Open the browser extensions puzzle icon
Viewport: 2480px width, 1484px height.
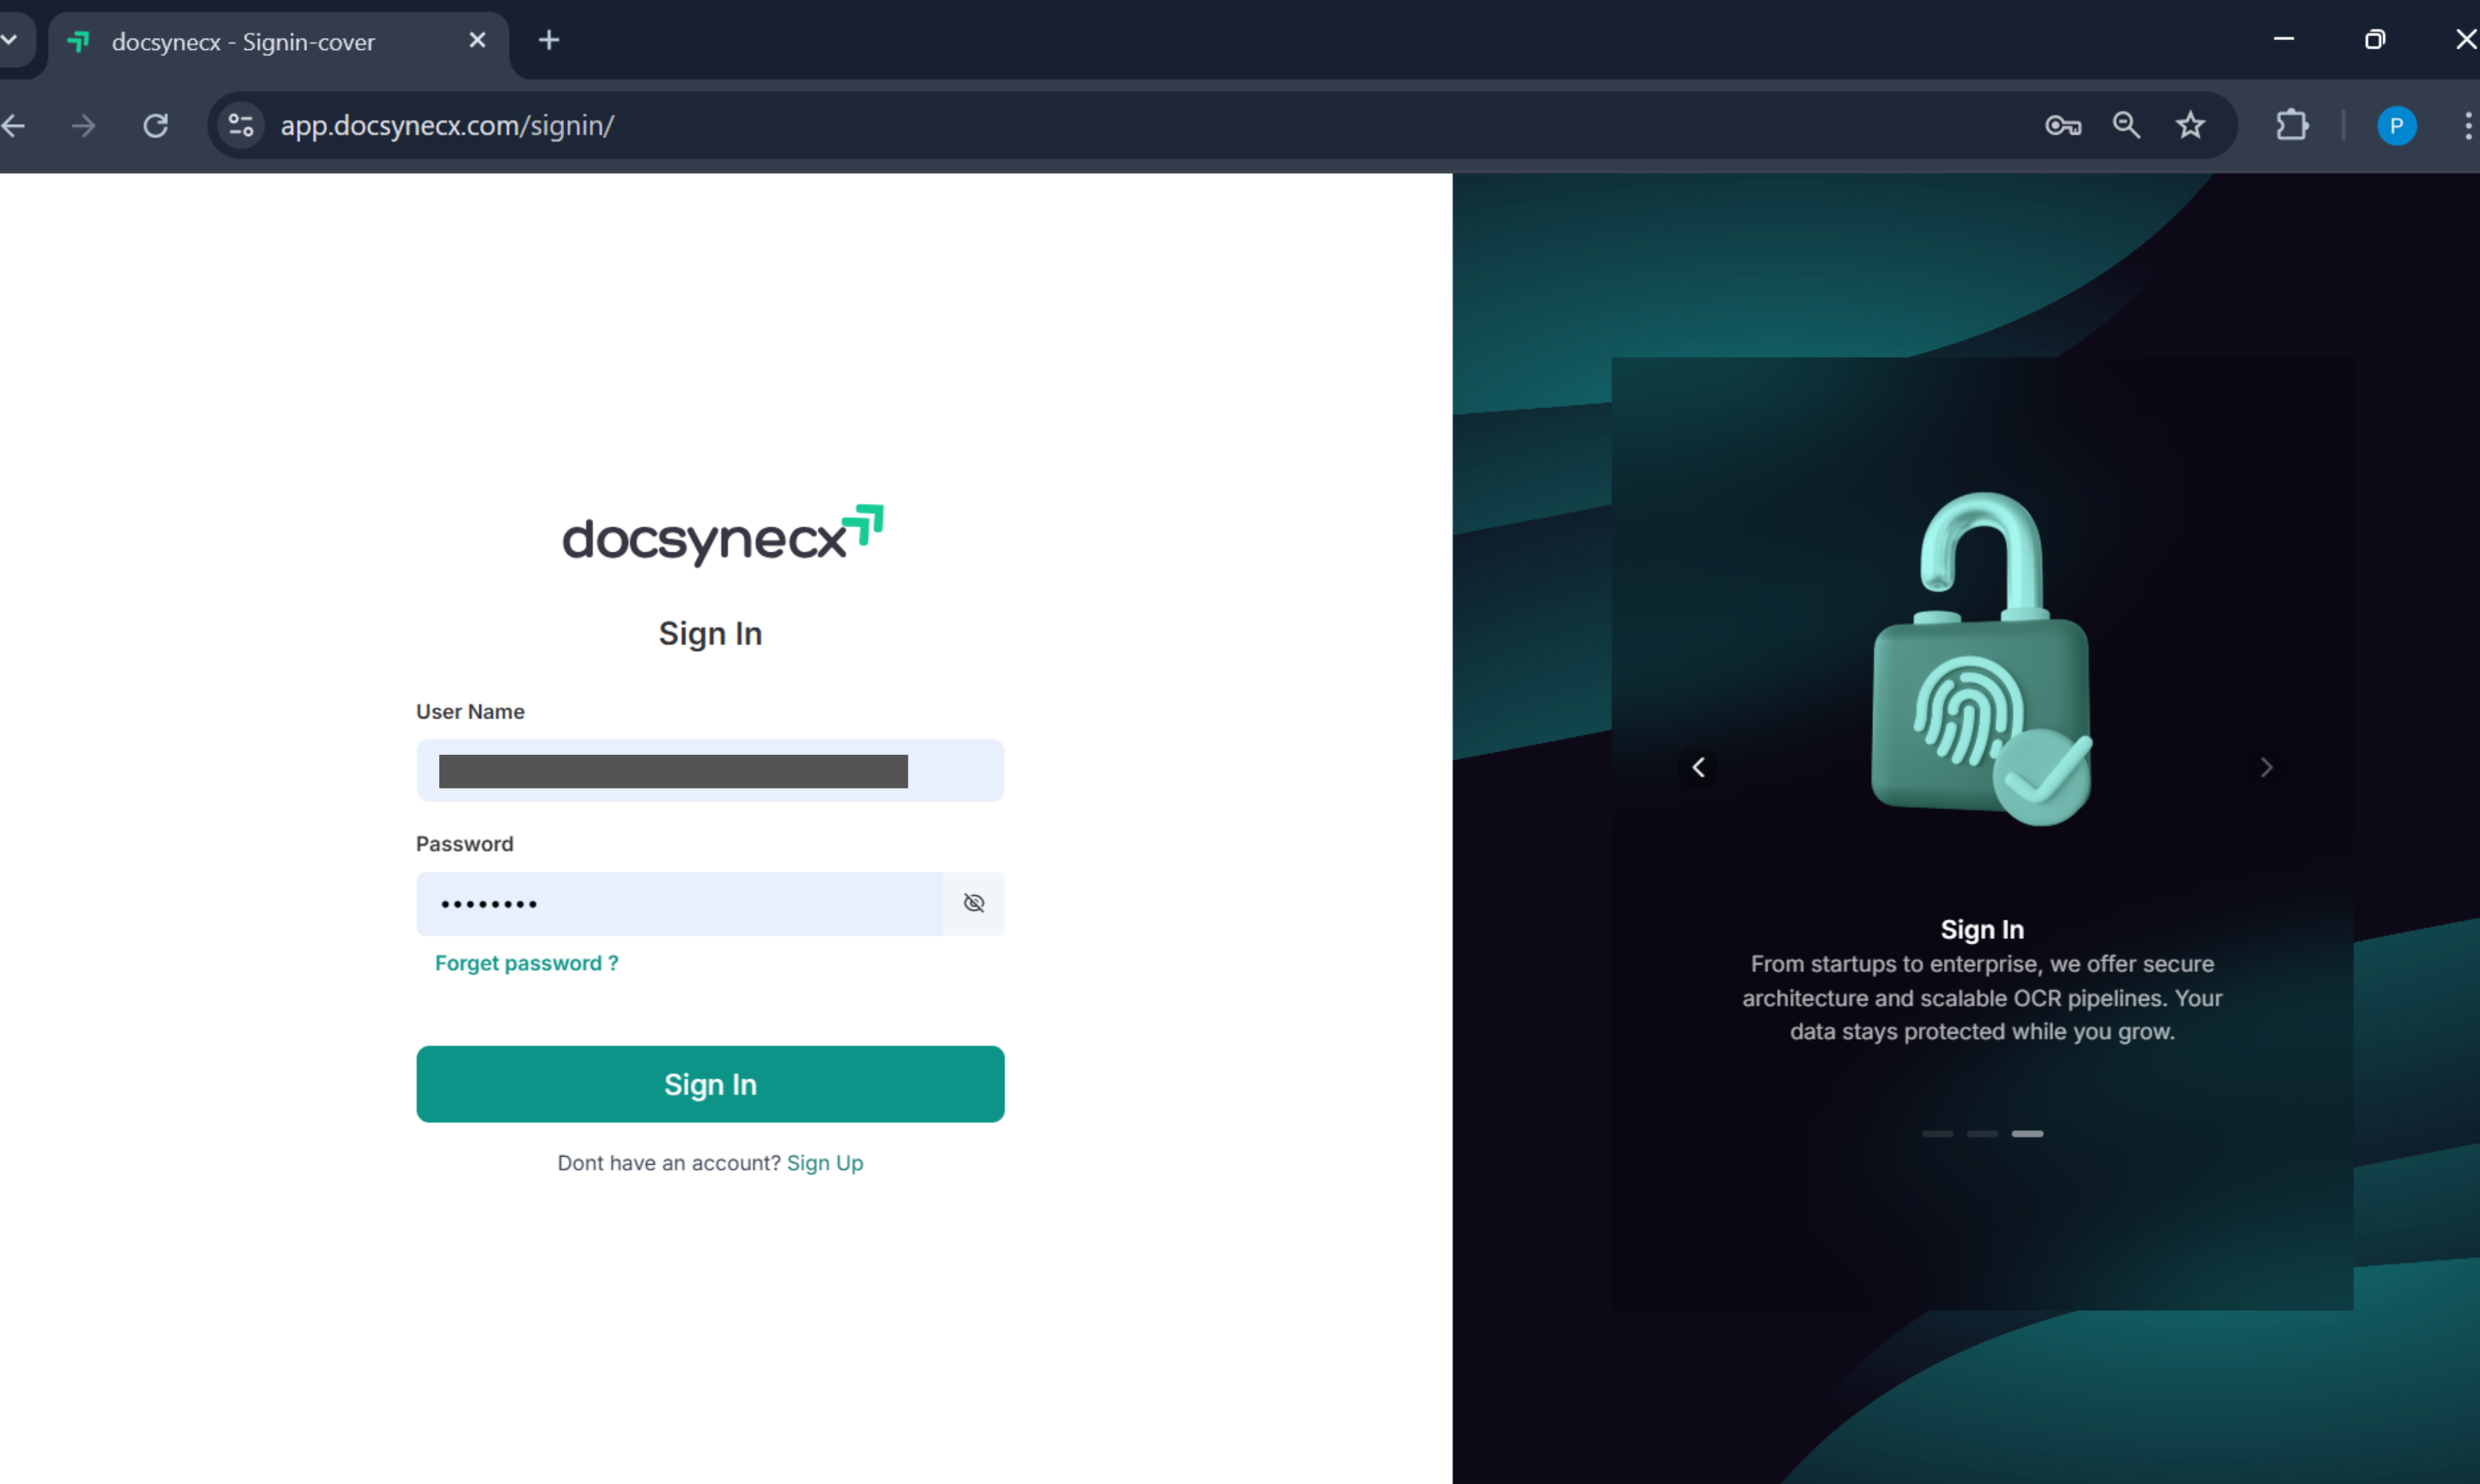[2292, 125]
